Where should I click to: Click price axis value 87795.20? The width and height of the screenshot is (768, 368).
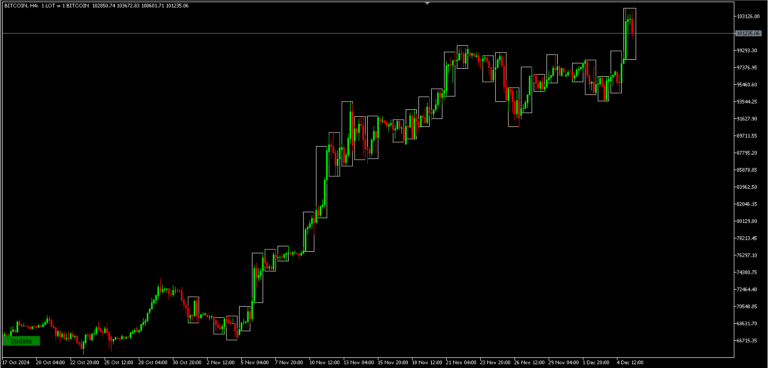(x=747, y=153)
